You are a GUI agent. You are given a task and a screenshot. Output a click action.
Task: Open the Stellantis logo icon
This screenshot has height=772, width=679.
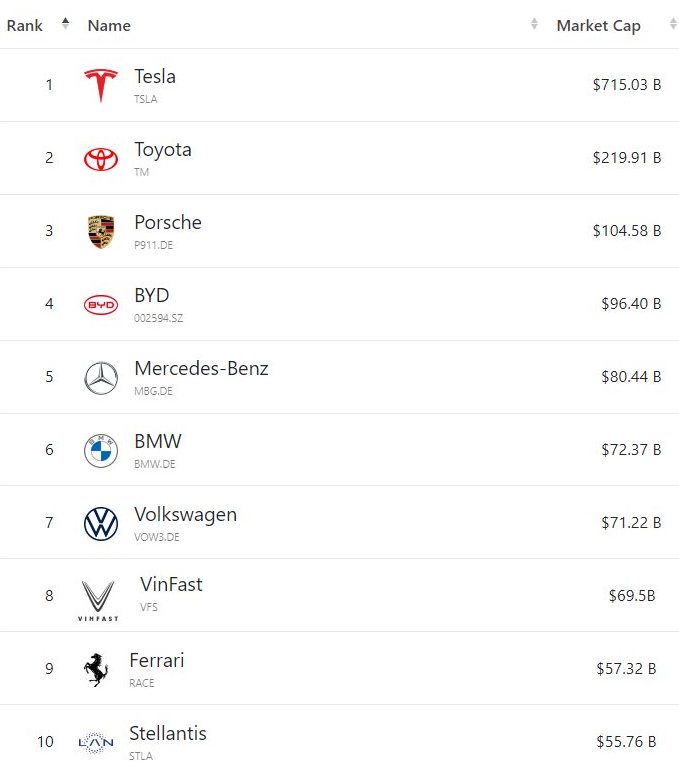(96, 742)
